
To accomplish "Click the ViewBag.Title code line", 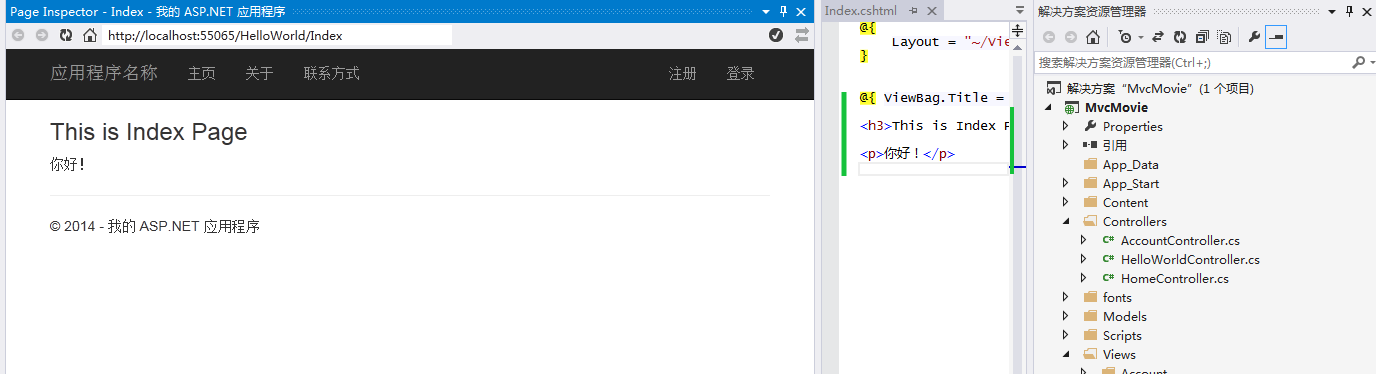I will coord(934,97).
